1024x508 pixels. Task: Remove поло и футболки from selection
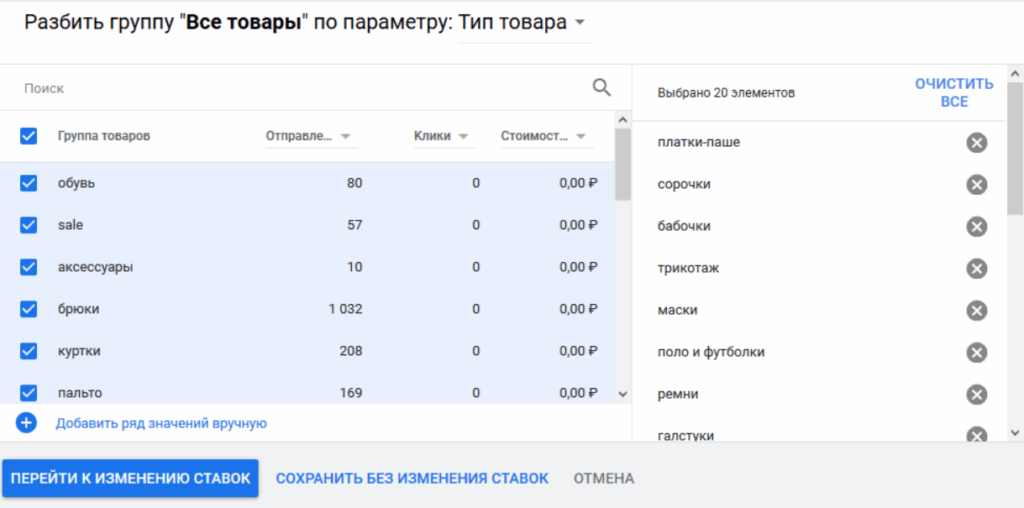coord(977,353)
